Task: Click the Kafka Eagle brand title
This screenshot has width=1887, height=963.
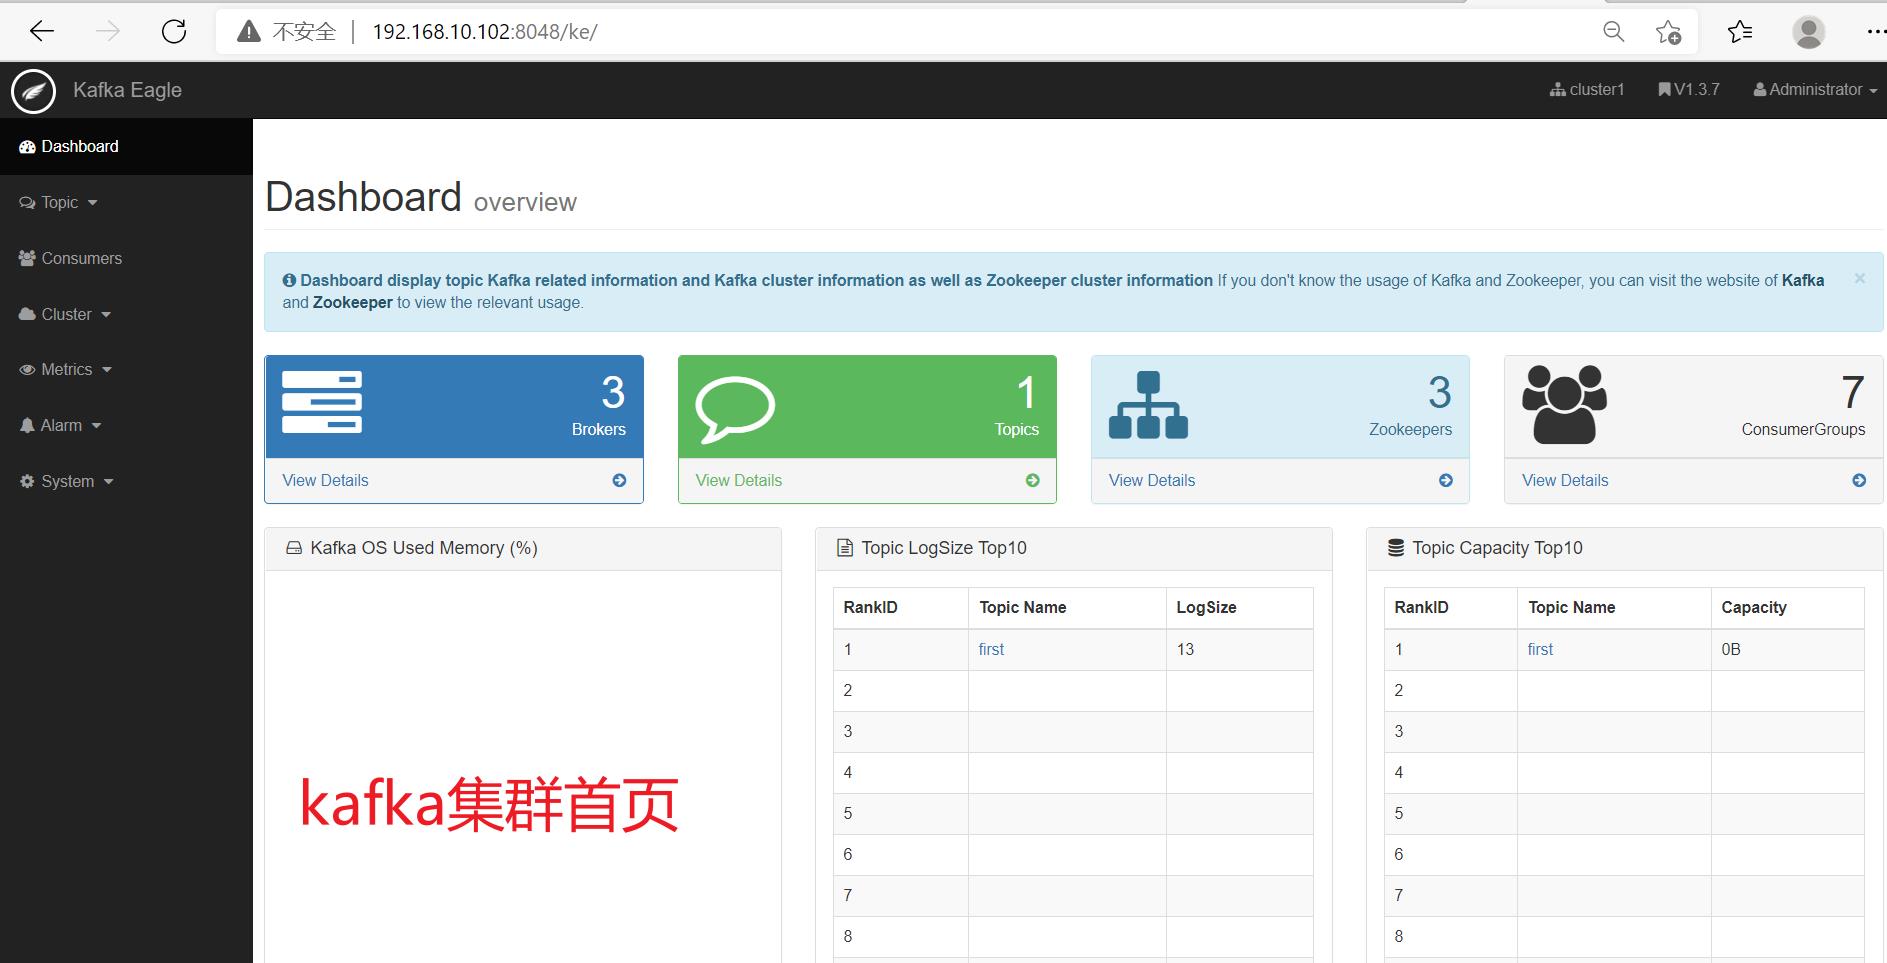Action: 127,90
